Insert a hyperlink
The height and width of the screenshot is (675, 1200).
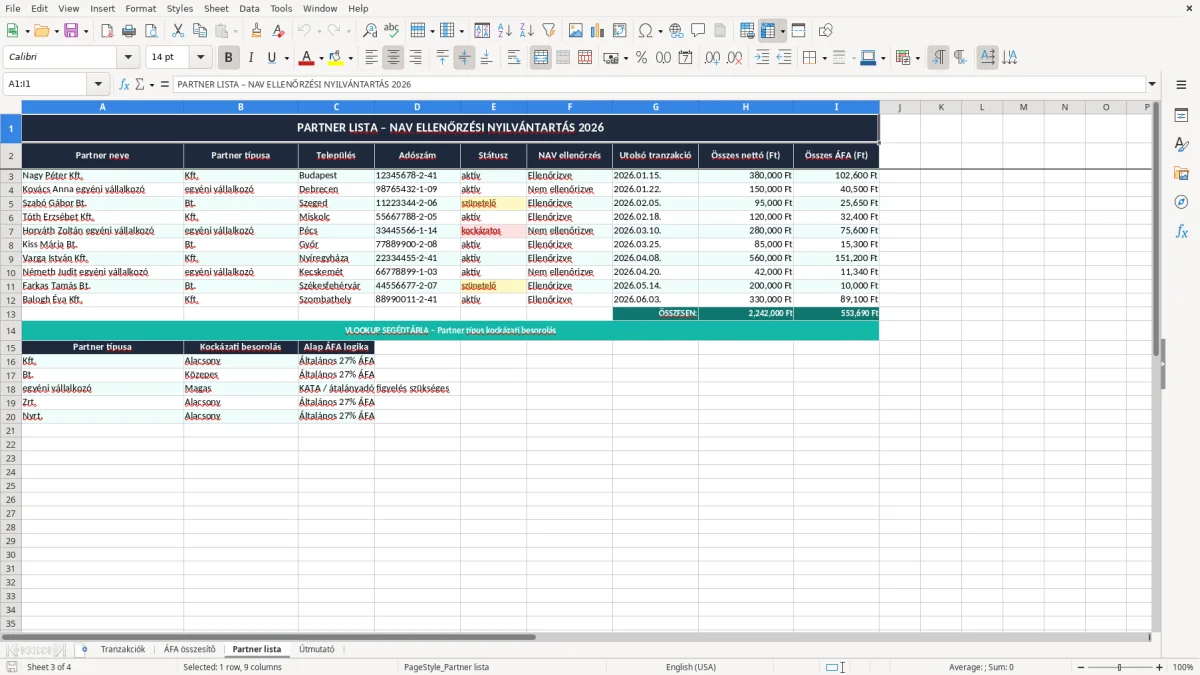[x=676, y=31]
